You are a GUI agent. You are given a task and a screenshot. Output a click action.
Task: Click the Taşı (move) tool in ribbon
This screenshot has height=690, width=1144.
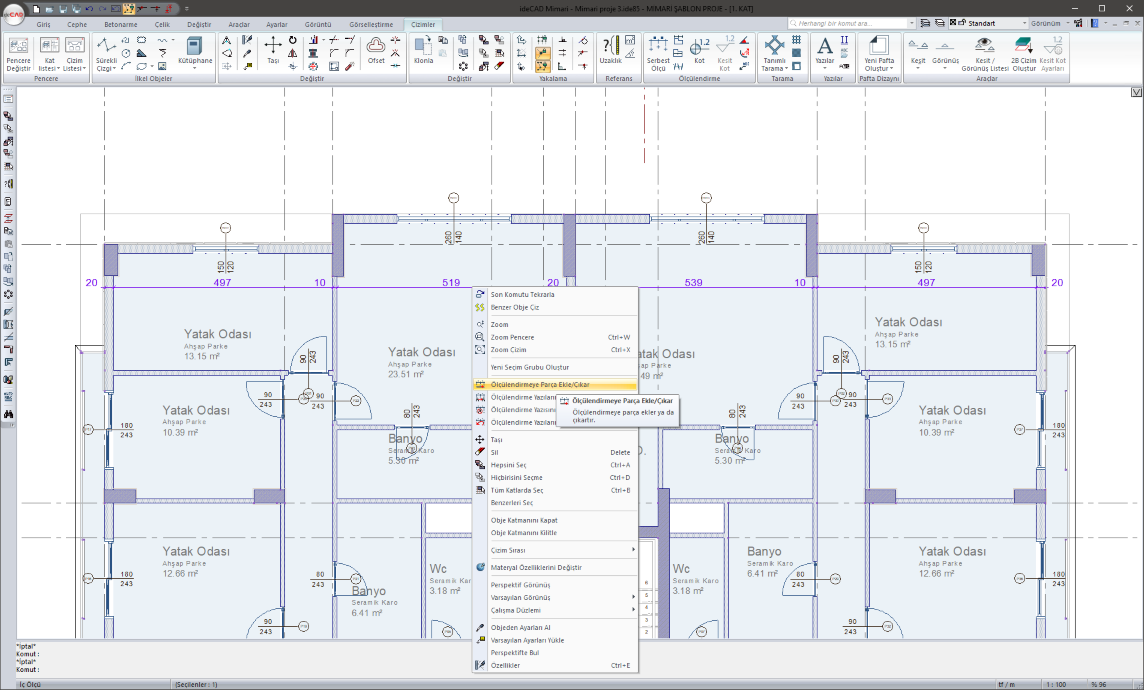pyautogui.click(x=272, y=50)
